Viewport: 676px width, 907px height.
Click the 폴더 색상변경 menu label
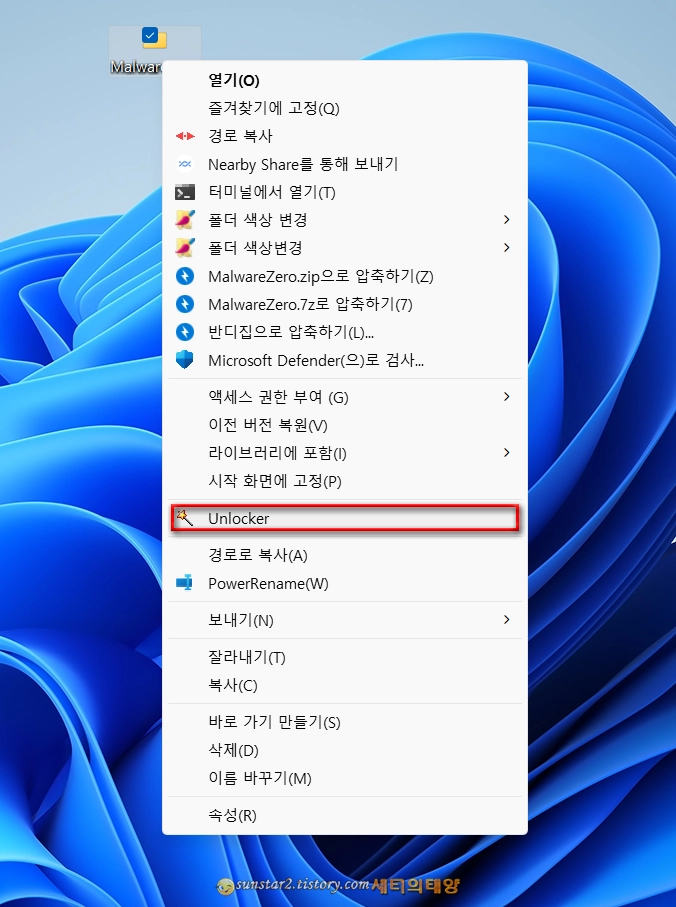point(255,248)
